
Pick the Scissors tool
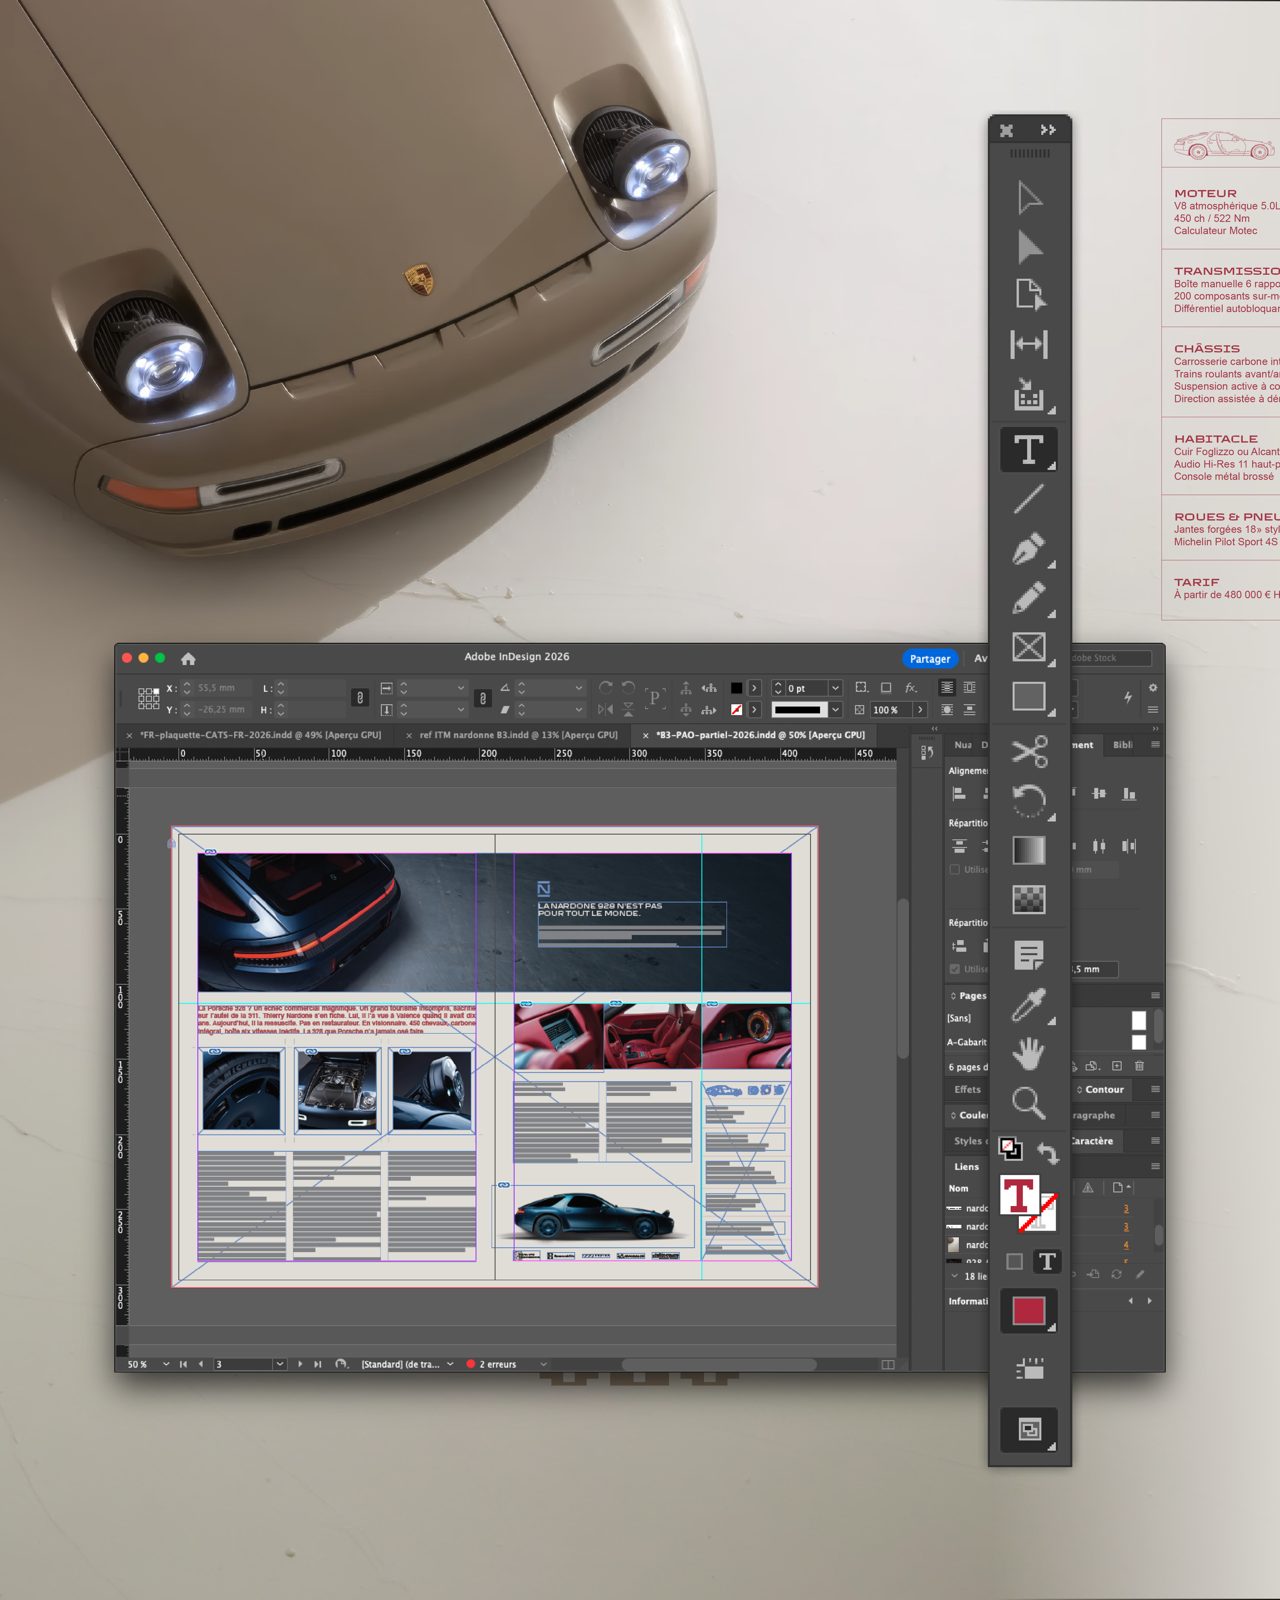(x=1029, y=751)
